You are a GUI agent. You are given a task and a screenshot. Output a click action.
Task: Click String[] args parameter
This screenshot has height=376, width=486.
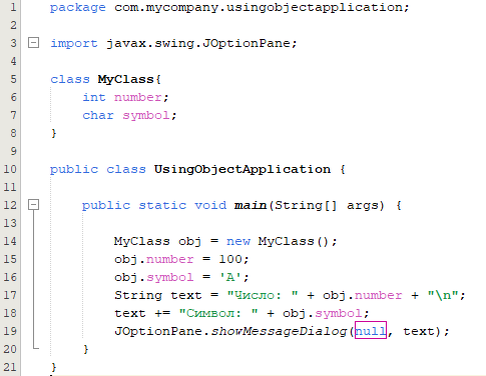329,205
